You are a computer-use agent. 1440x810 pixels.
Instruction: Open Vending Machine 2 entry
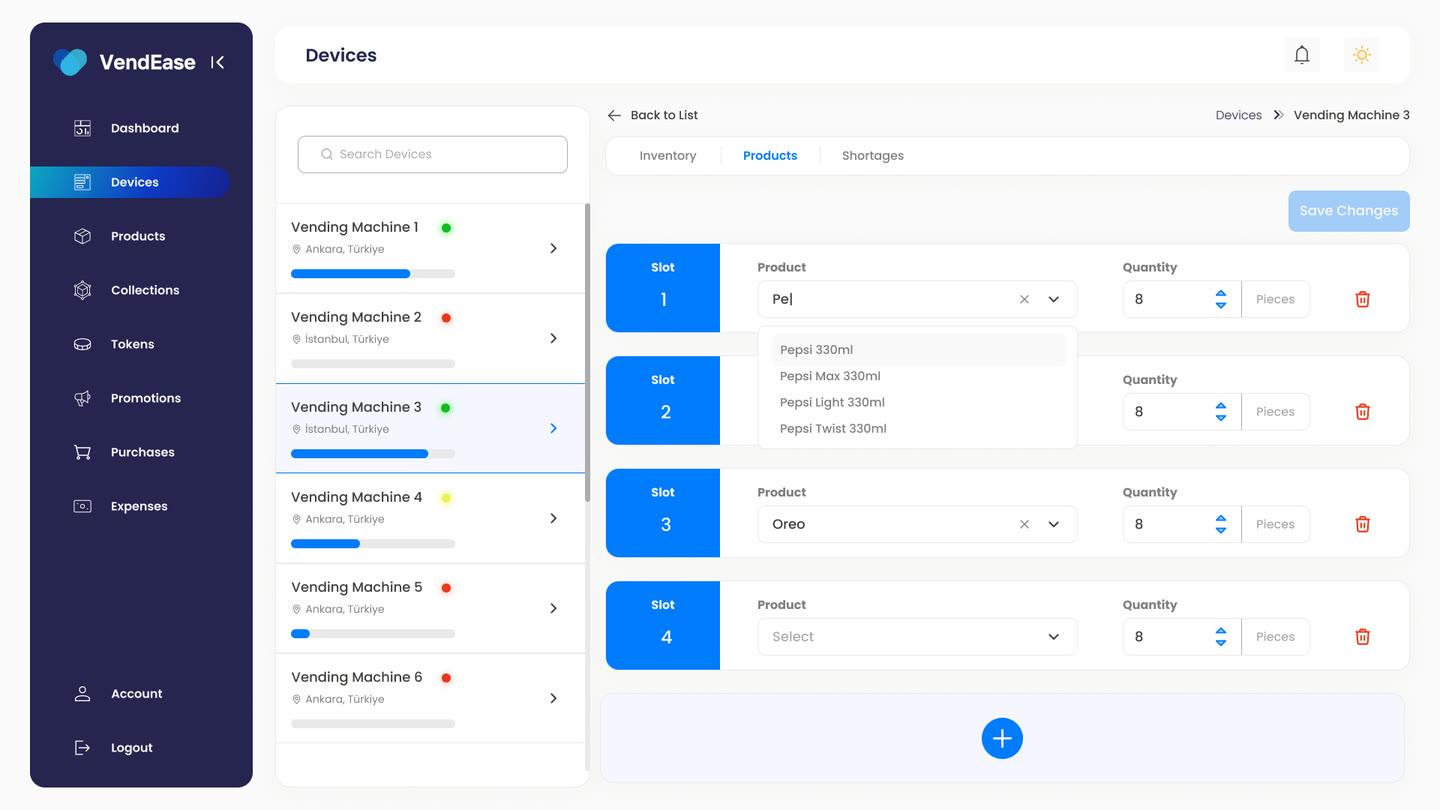pos(431,338)
